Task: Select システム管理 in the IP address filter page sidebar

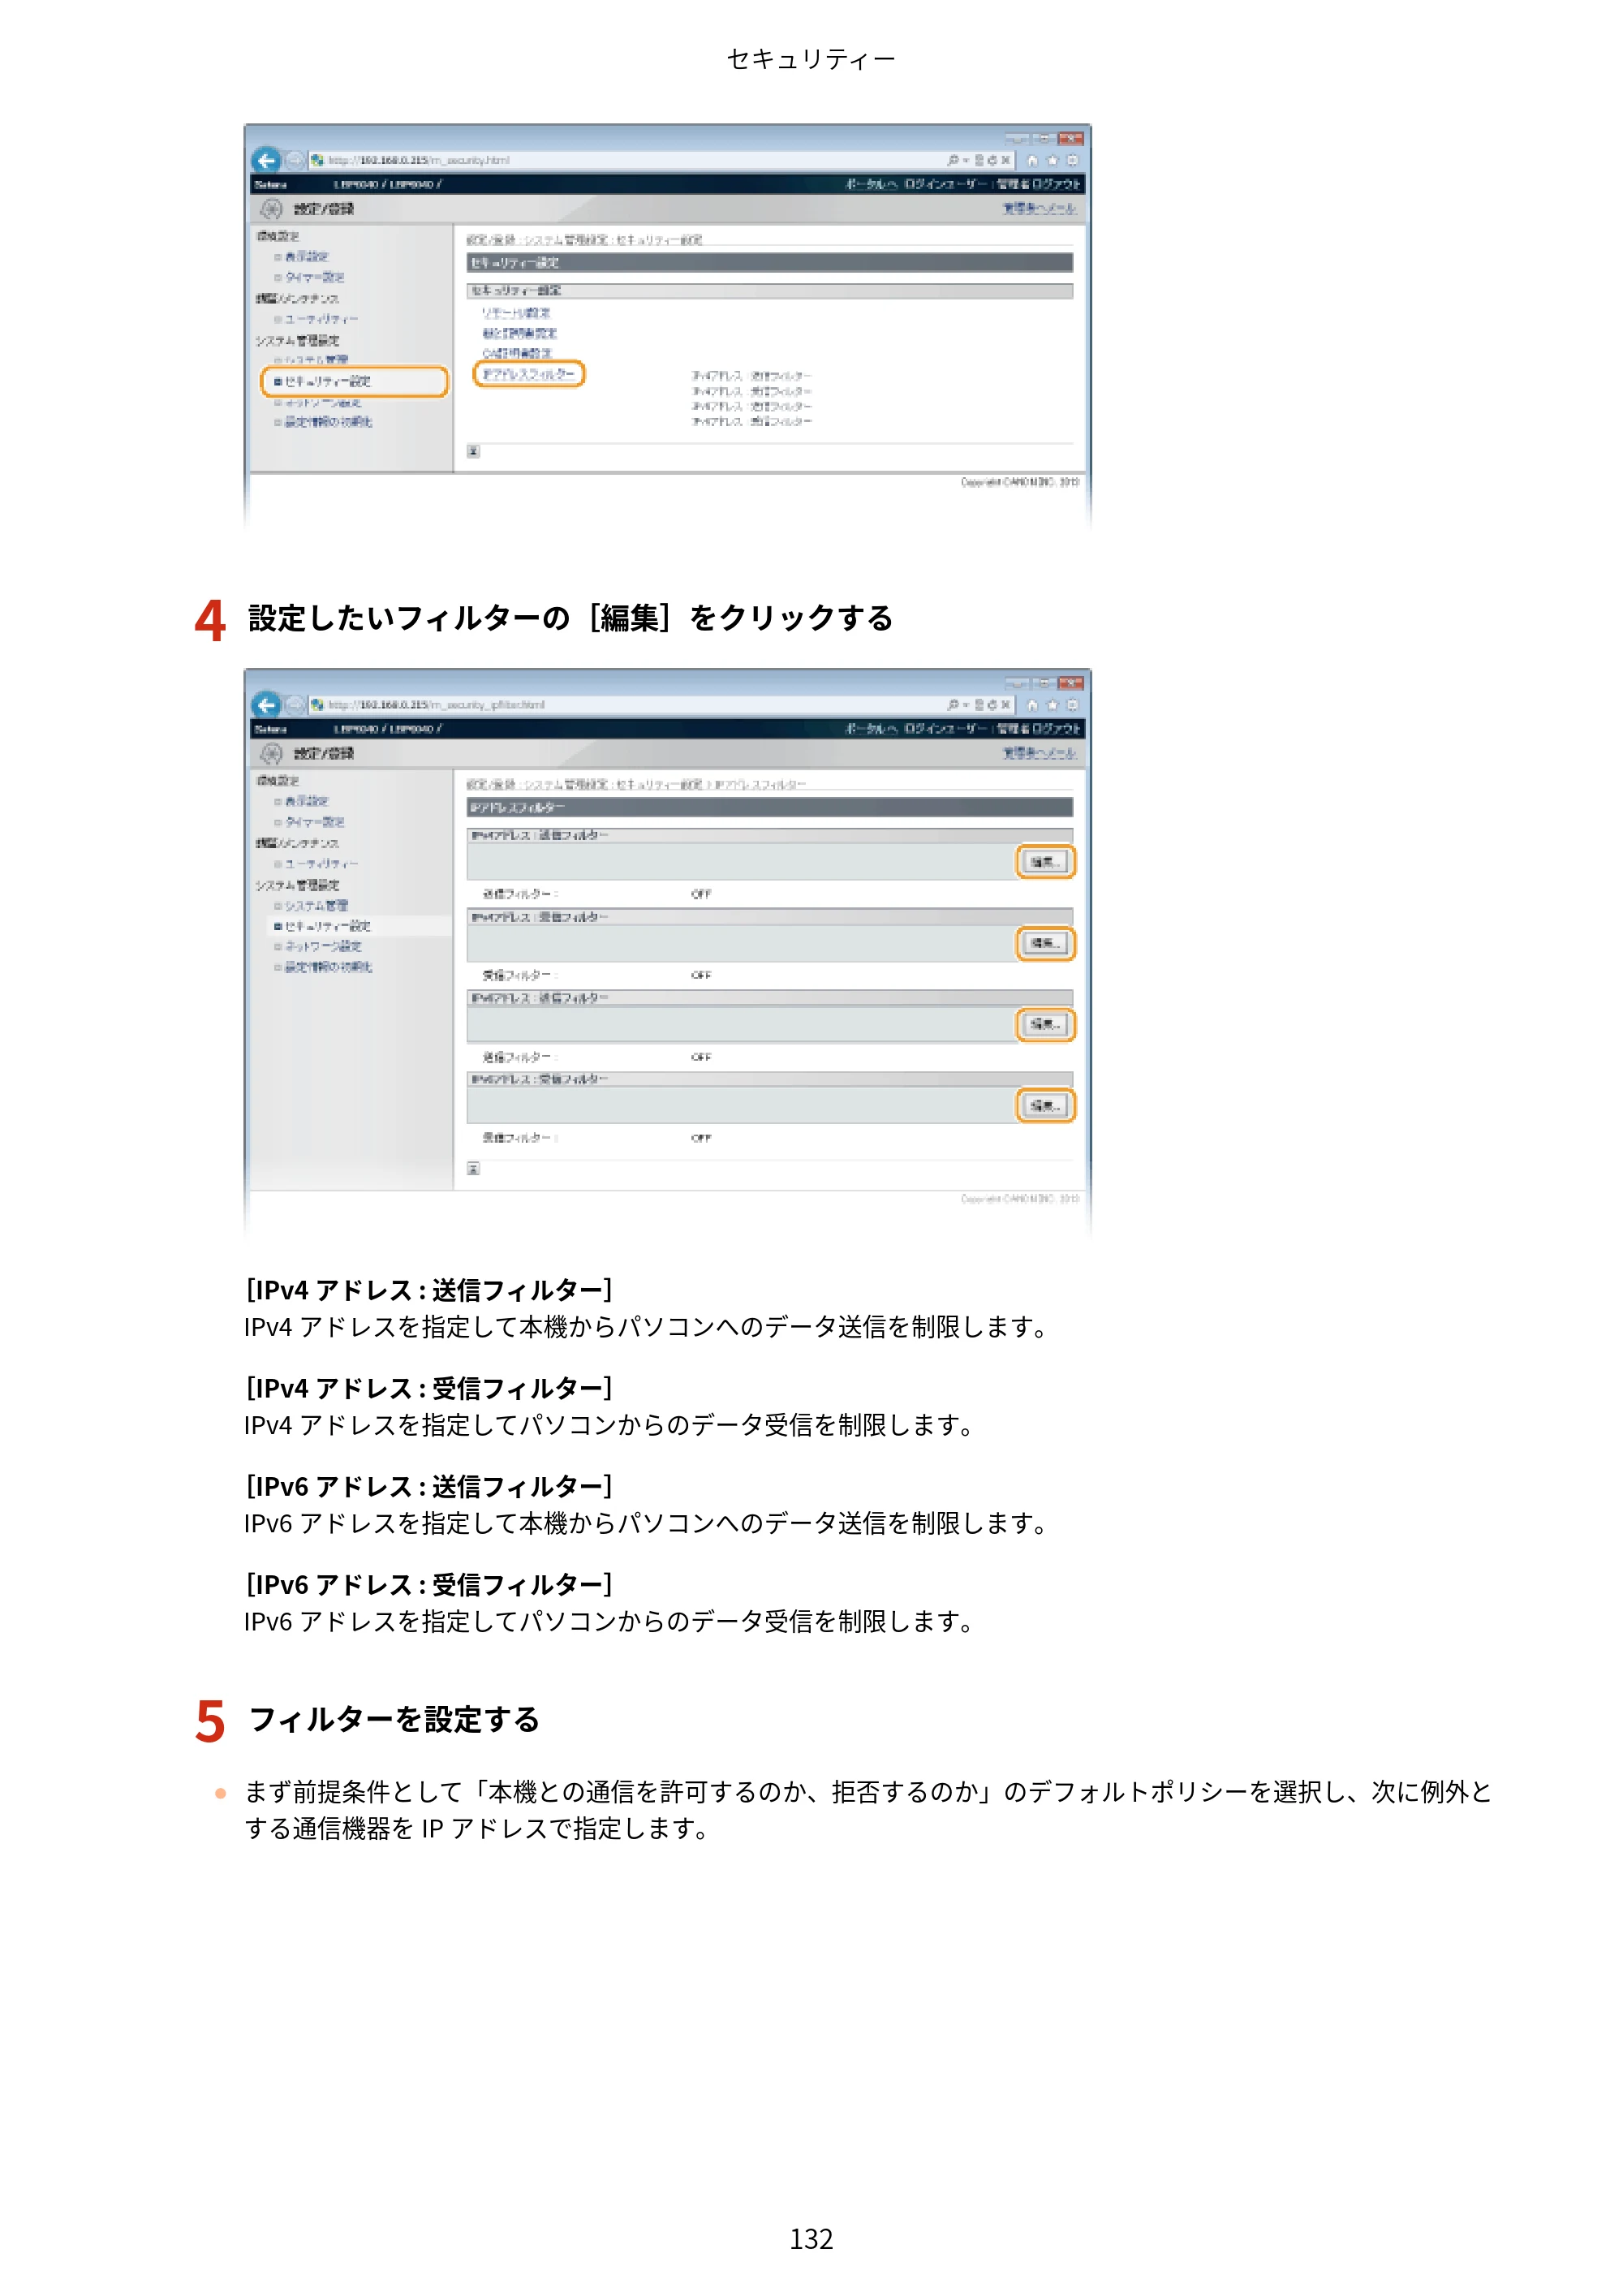Action: (316, 906)
